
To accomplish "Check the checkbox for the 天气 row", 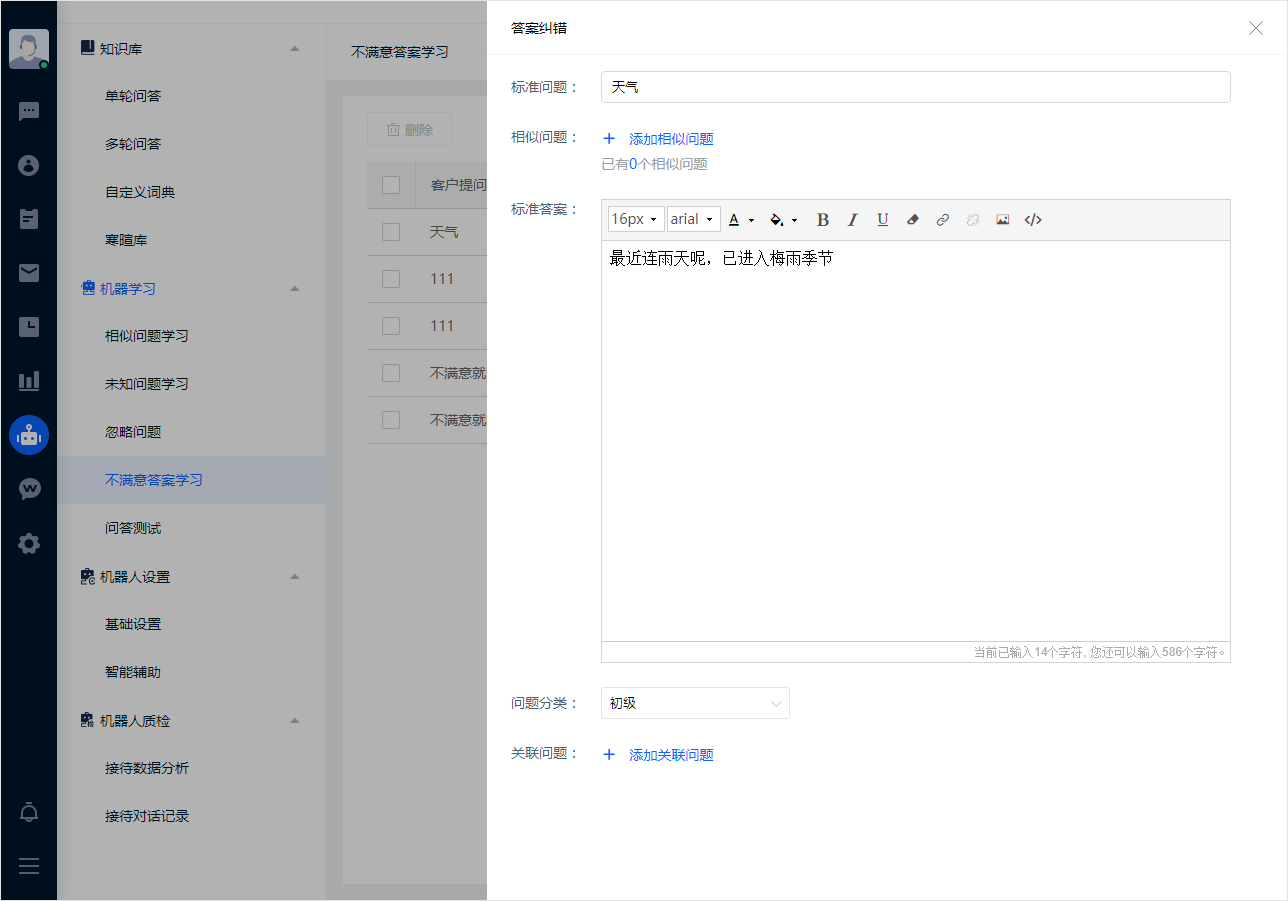I will [391, 232].
